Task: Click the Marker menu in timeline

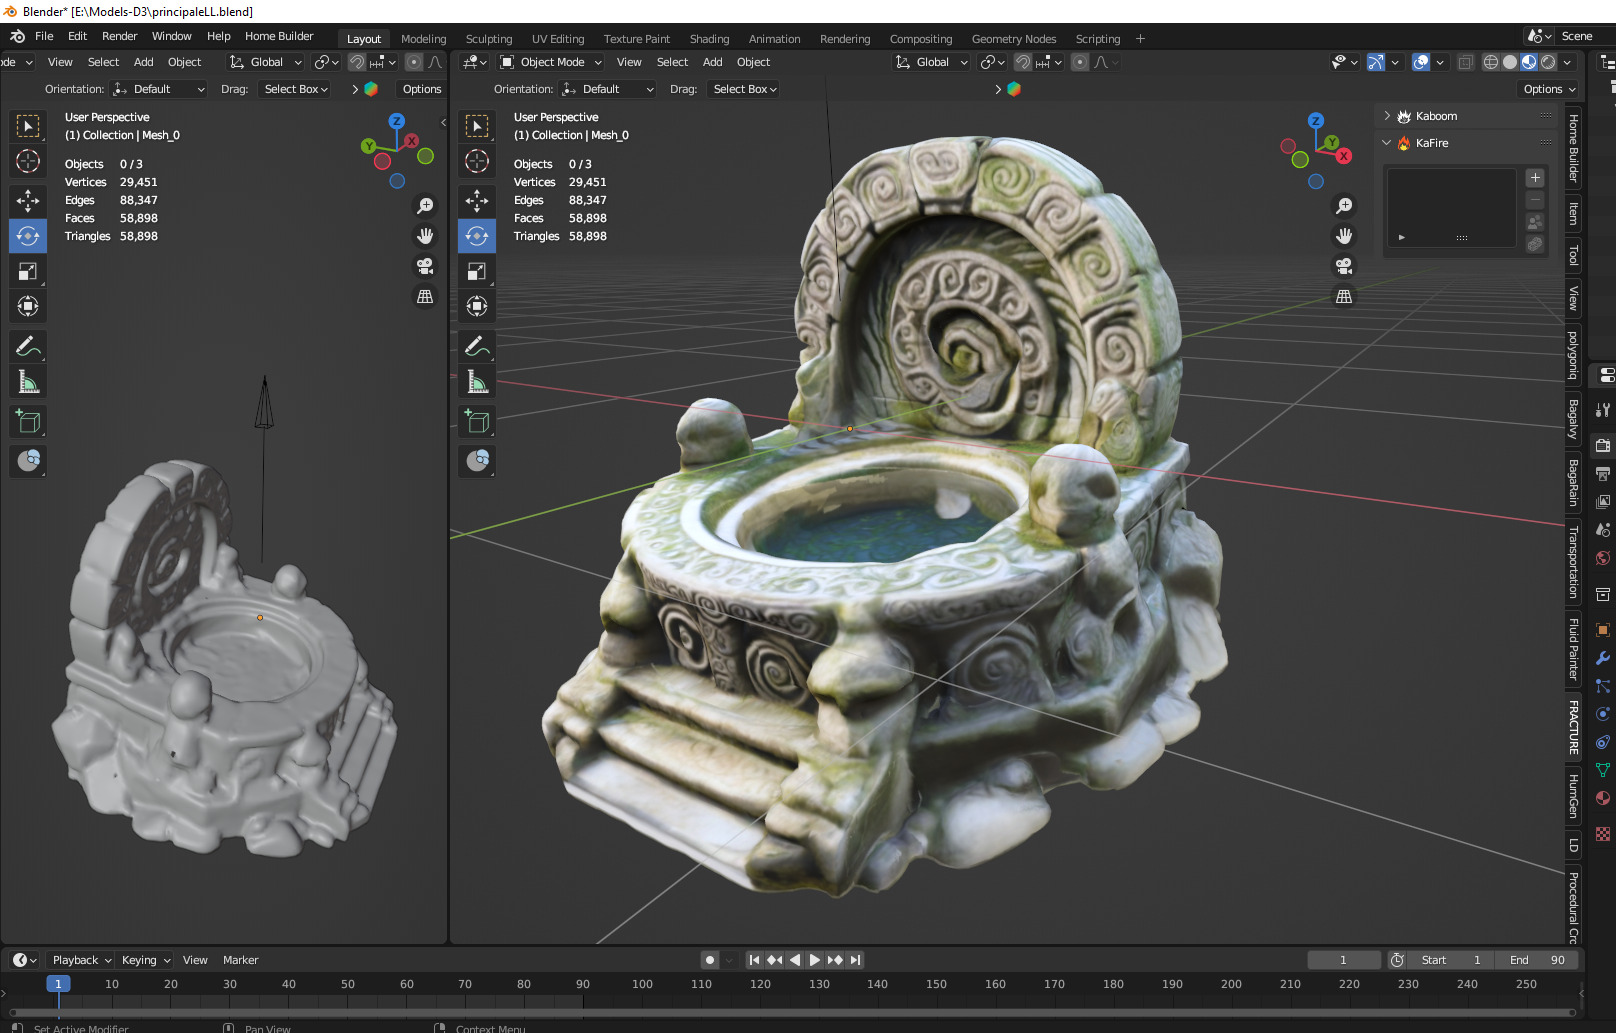Action: tap(240, 960)
